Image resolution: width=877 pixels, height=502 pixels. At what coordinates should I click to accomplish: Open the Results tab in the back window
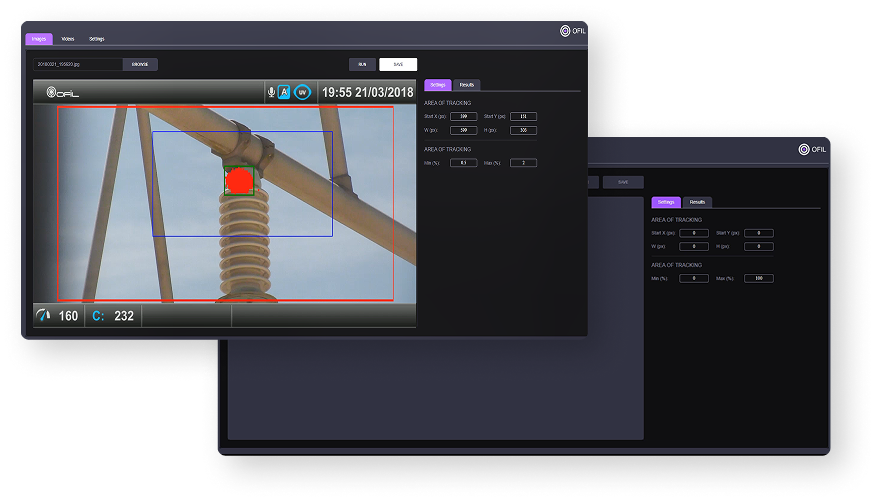pyautogui.click(x=697, y=202)
